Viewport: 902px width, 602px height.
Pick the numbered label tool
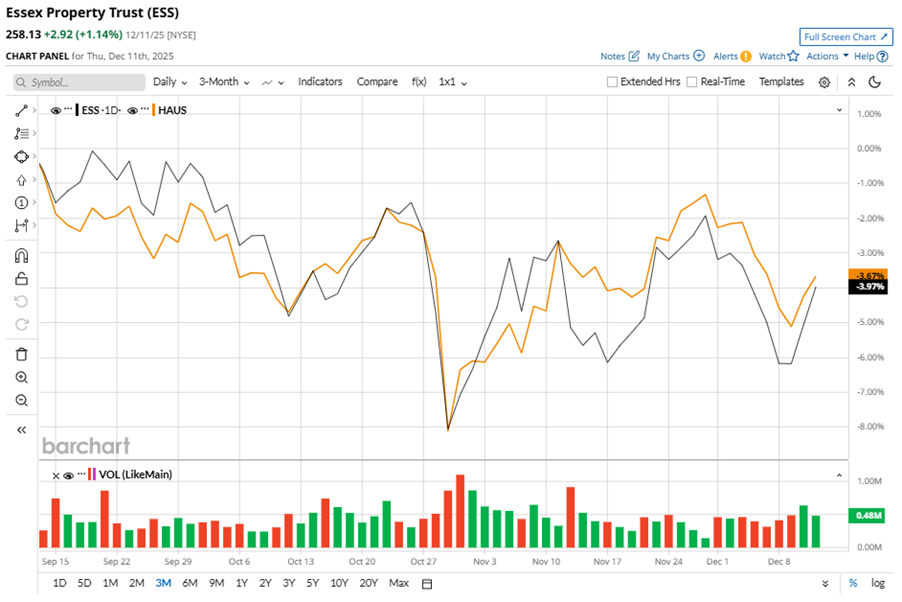[21, 203]
